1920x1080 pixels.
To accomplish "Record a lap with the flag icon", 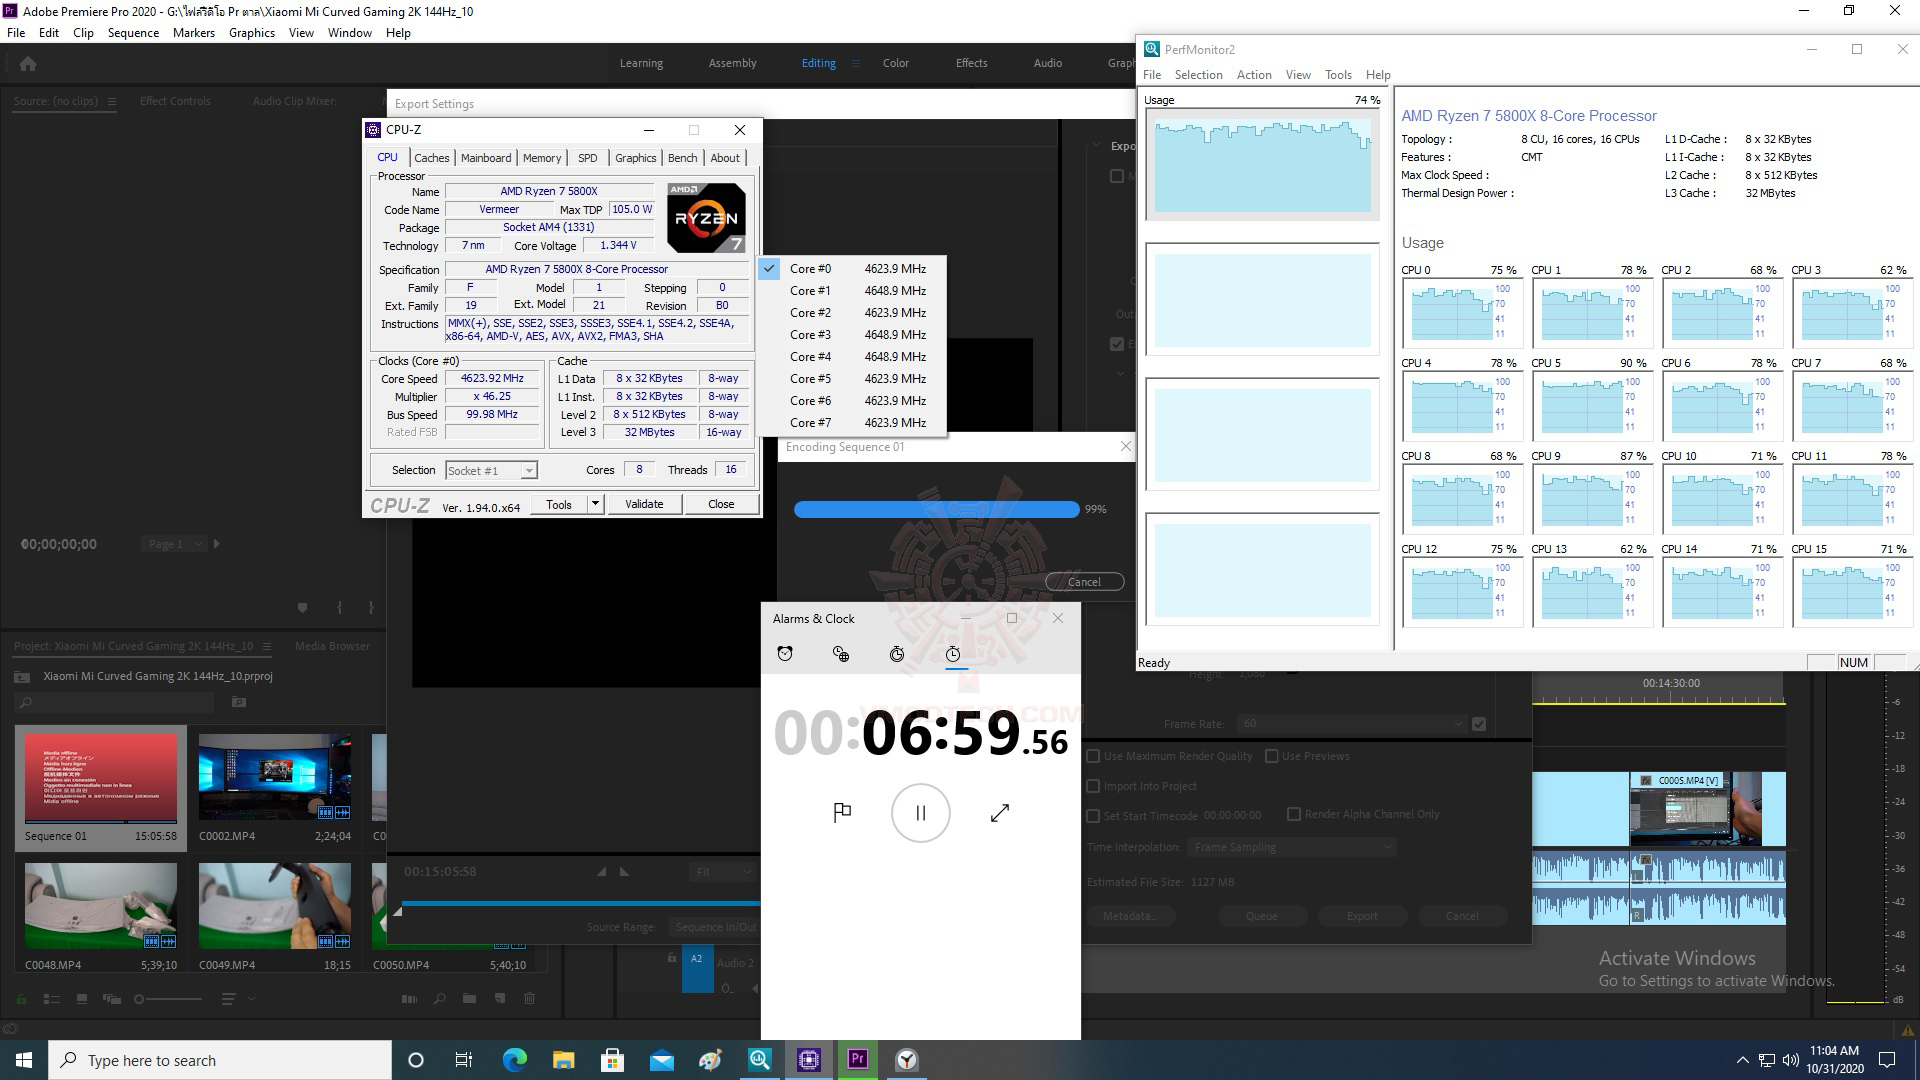I will click(842, 813).
